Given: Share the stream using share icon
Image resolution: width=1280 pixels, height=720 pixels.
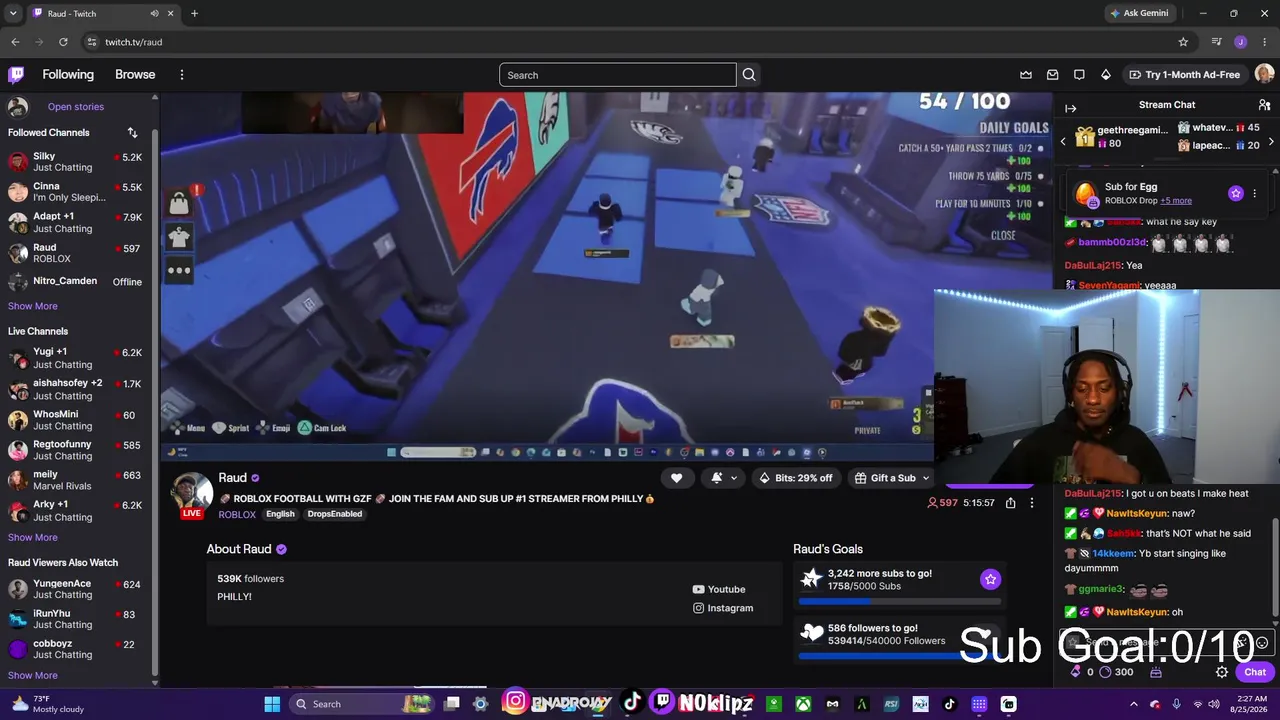Looking at the screenshot, I should coord(1011,503).
